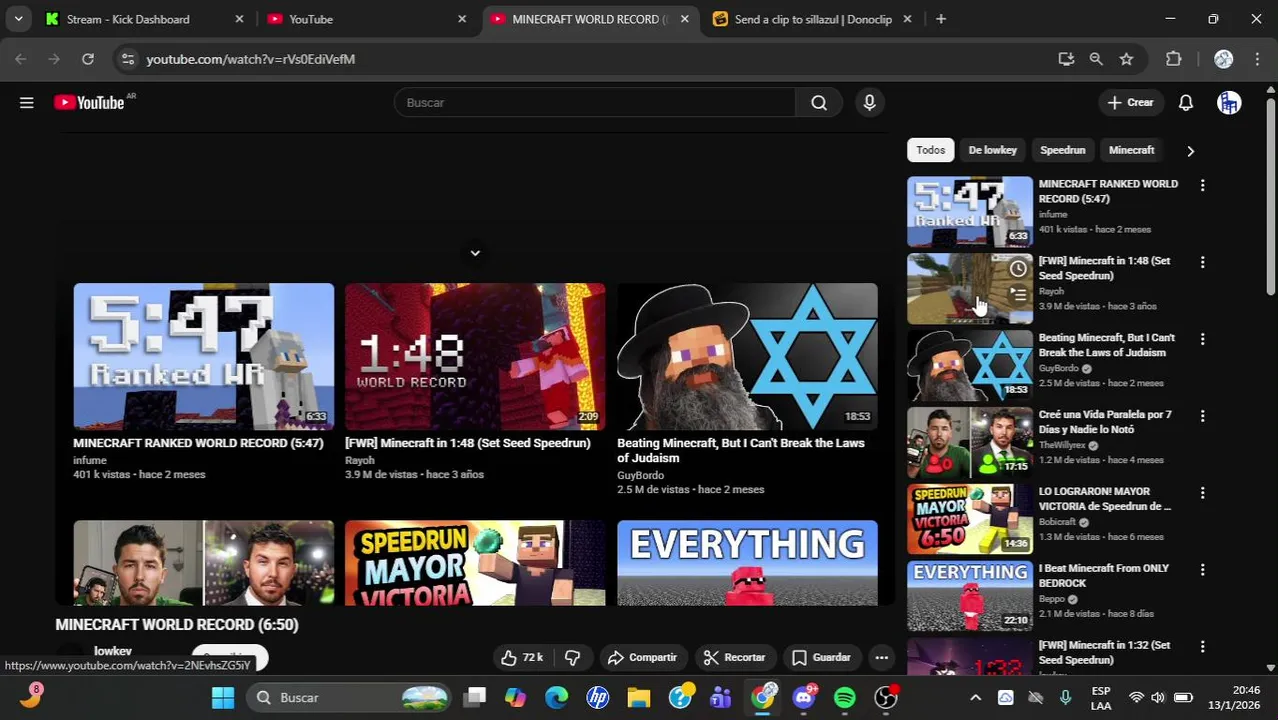Dislike the video with thumbs-down
Screen dimensions: 1278x720
(x=573, y=657)
